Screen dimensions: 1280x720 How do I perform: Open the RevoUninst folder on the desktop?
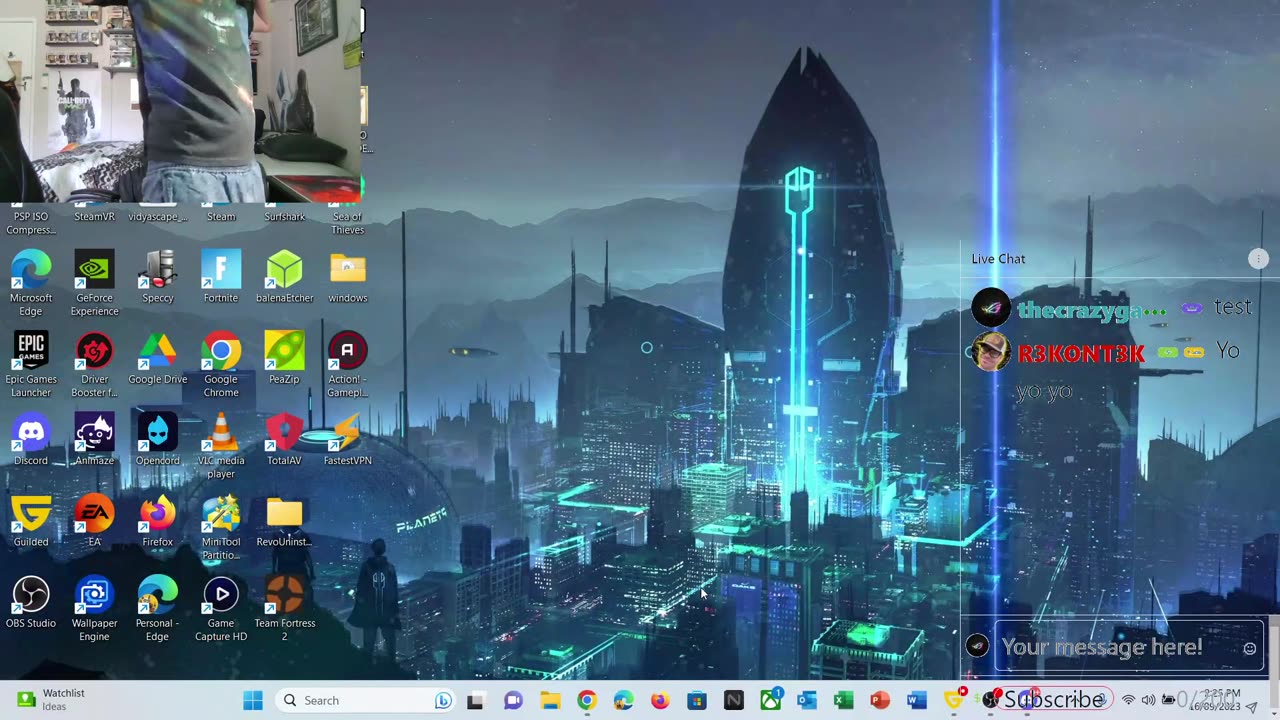[284, 521]
